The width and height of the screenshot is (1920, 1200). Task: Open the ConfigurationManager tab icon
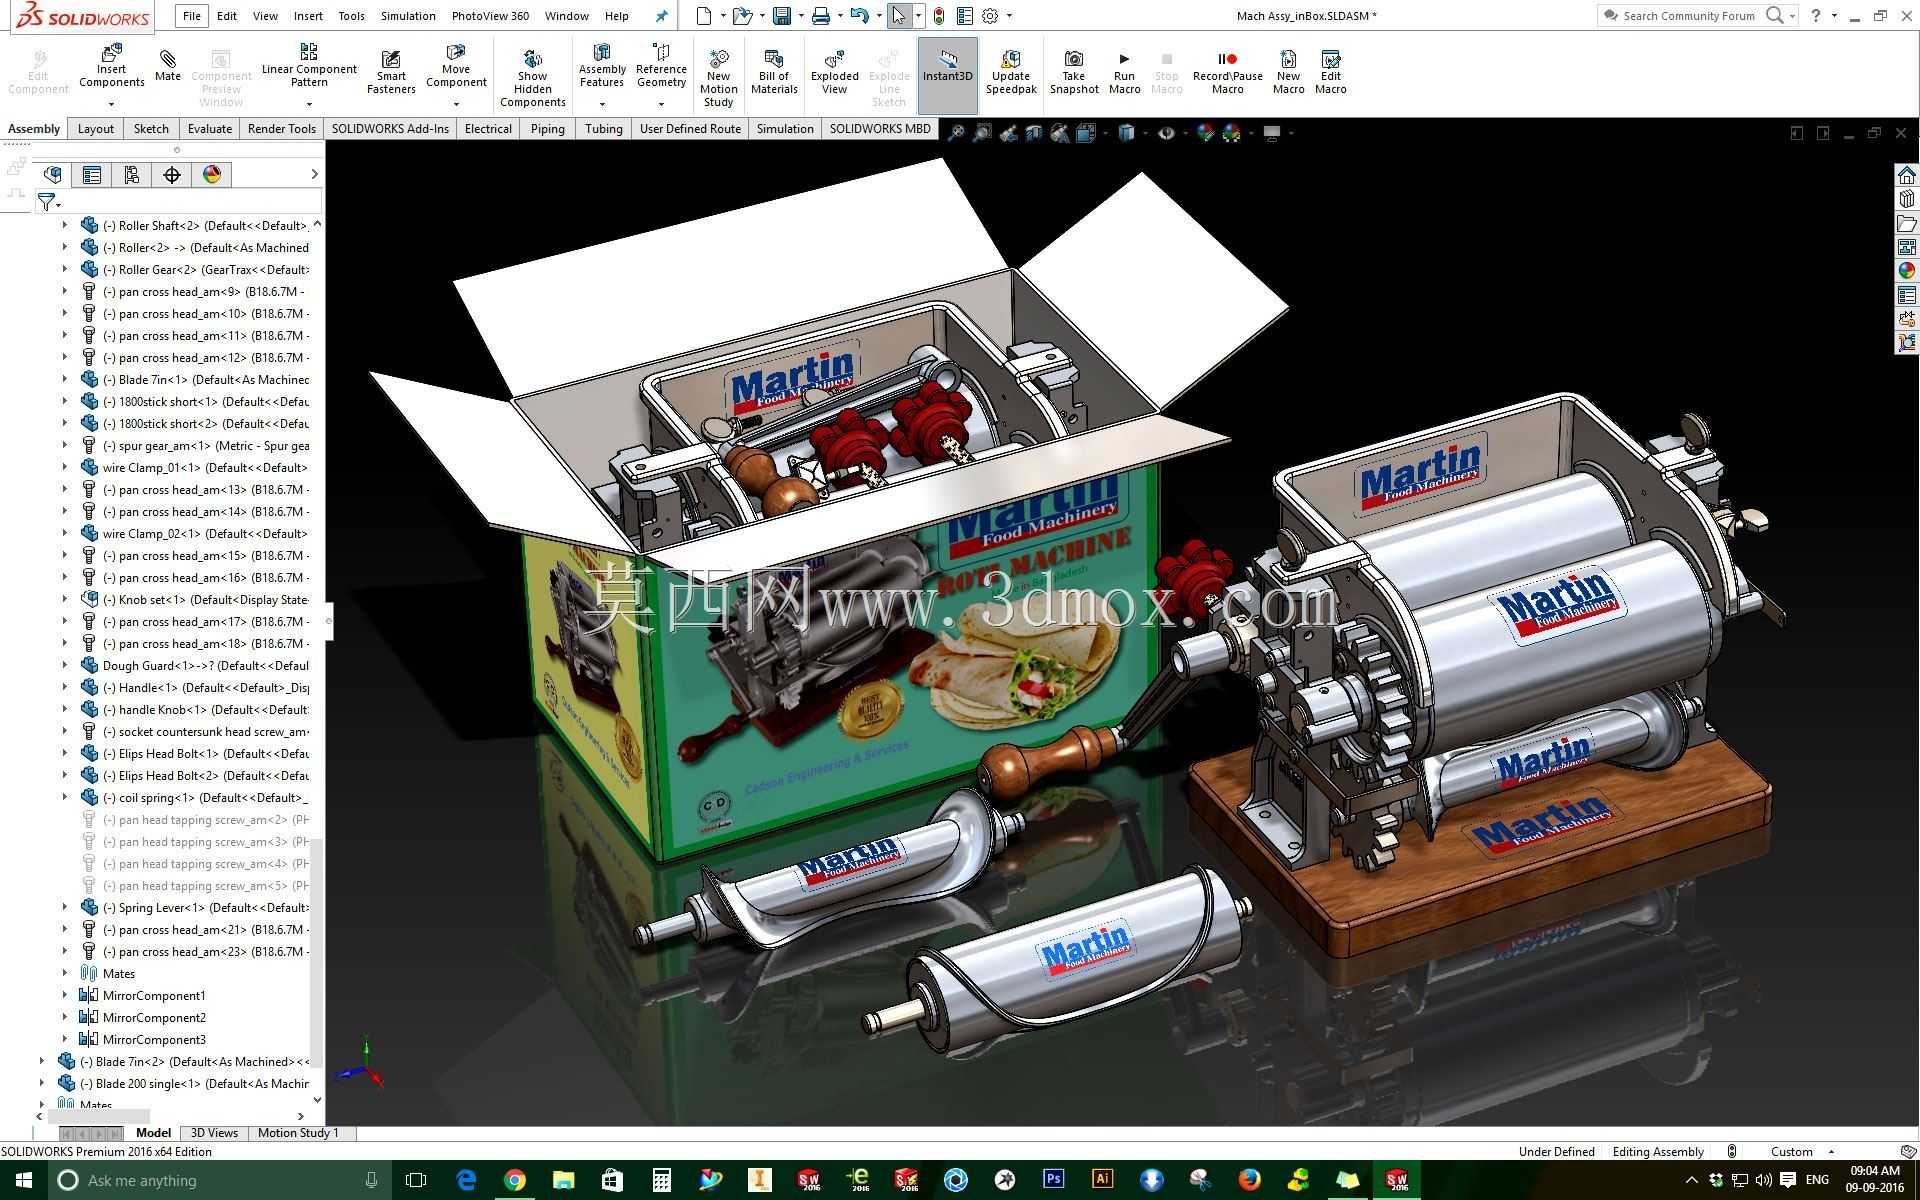pyautogui.click(x=131, y=175)
